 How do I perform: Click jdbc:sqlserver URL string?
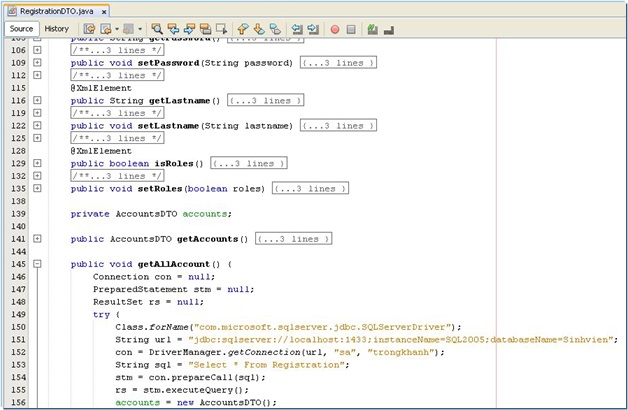(401, 340)
